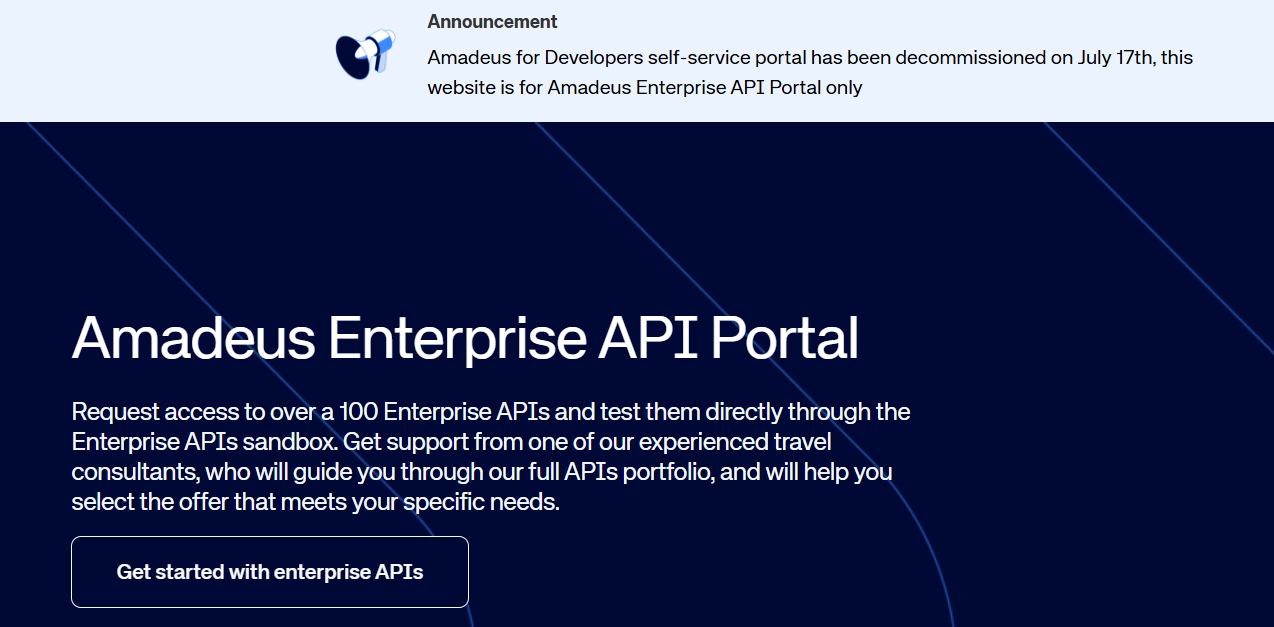
Task: Select the 'Announcement' heading text
Action: point(492,21)
